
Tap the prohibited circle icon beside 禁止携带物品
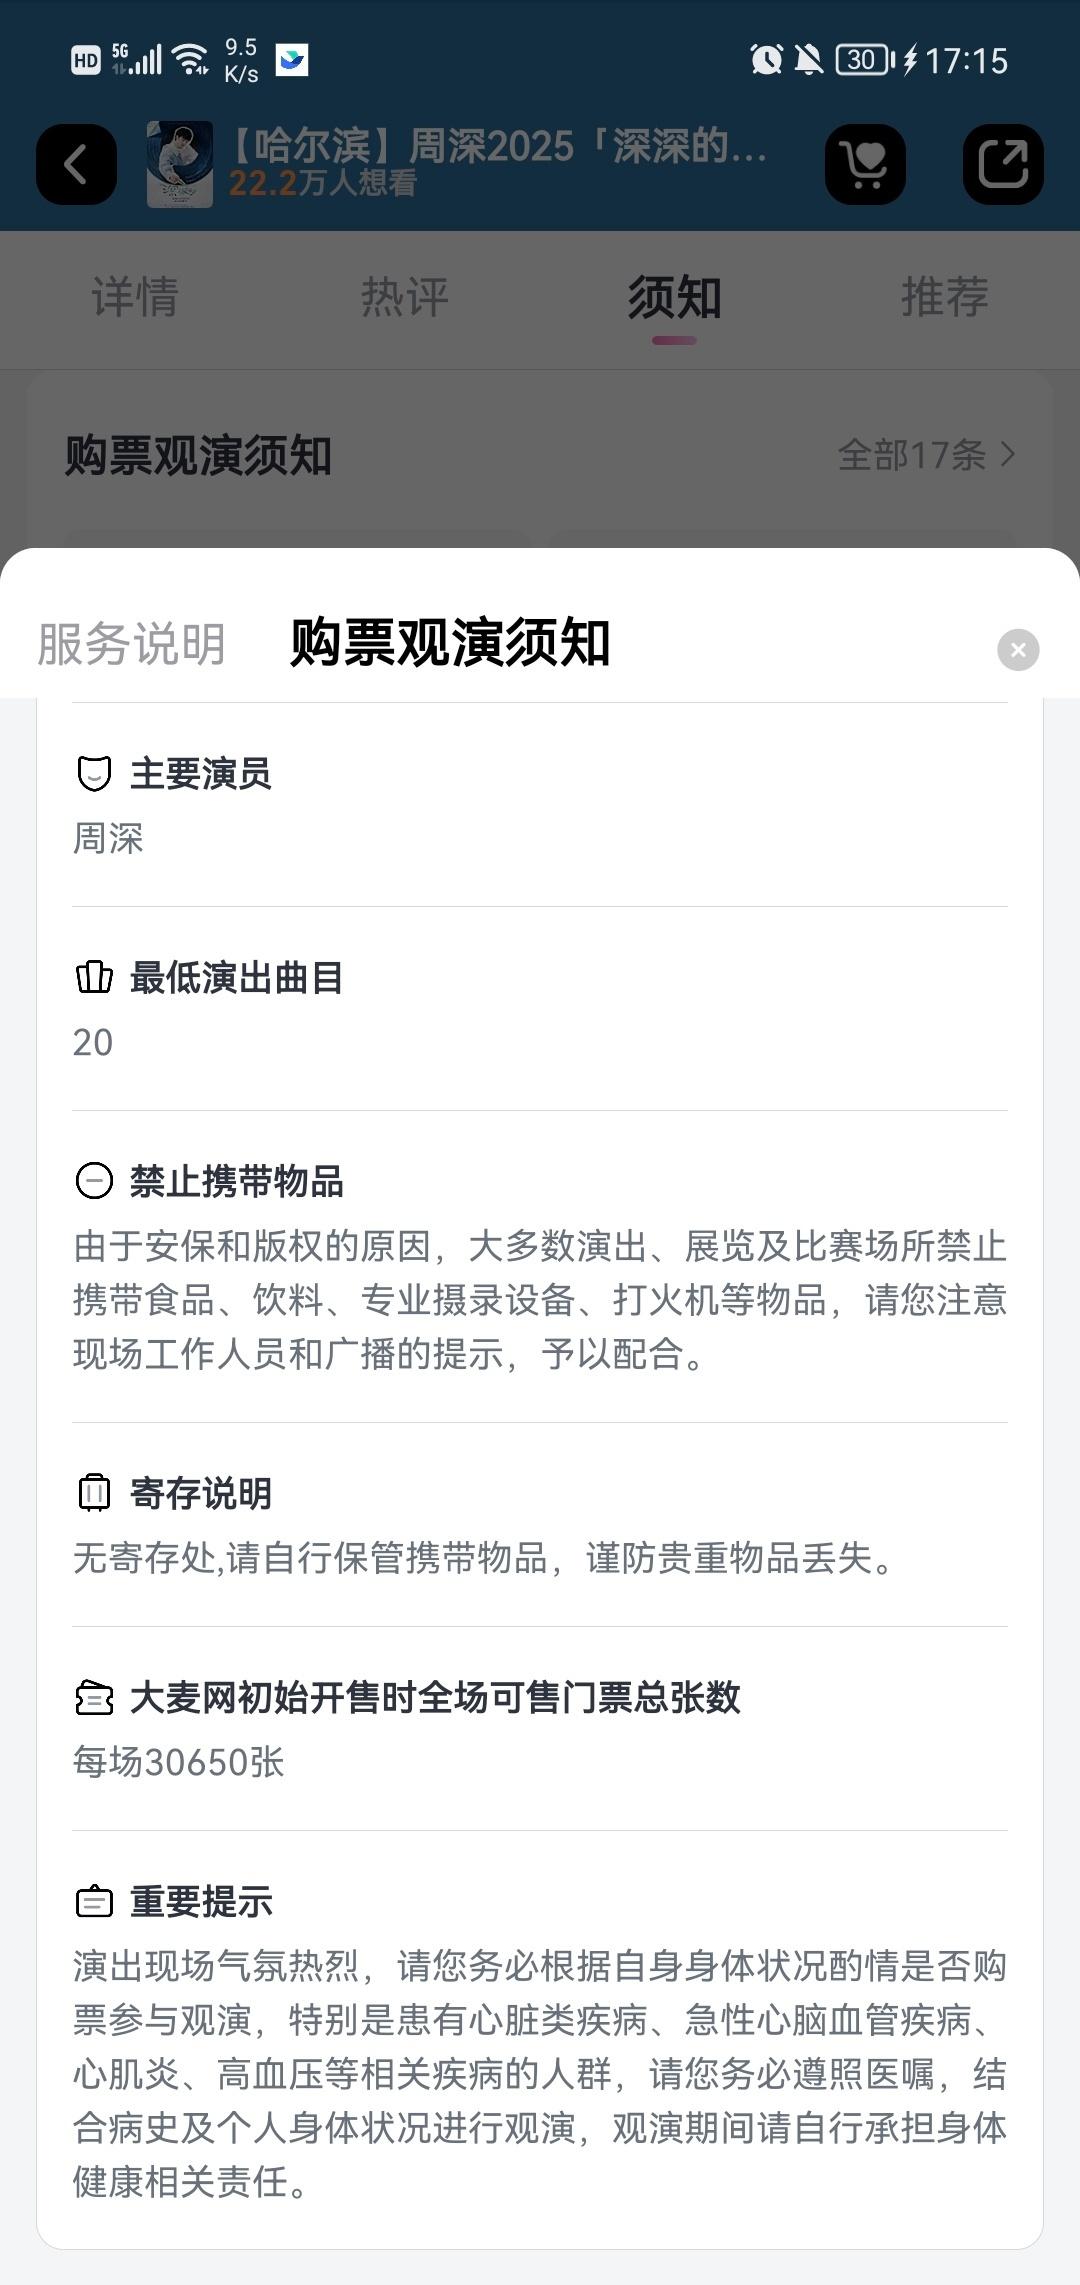tap(94, 1181)
